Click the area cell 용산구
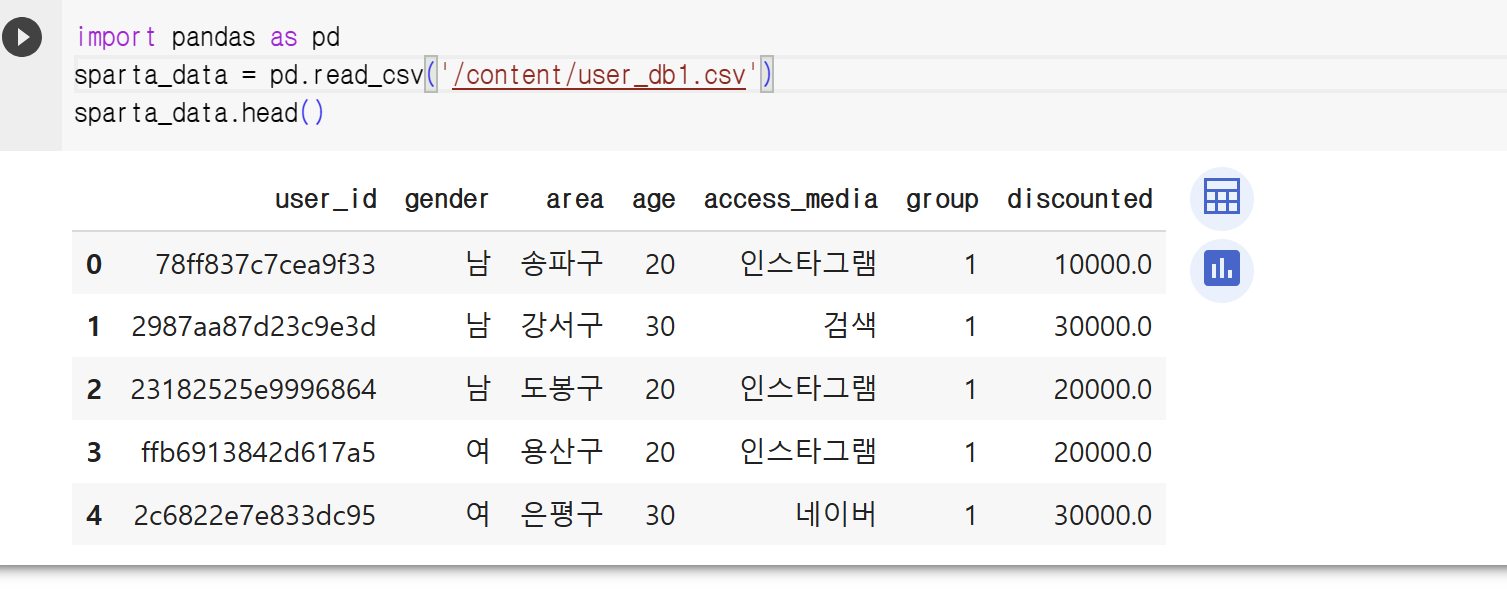1507x605 pixels. click(x=562, y=453)
